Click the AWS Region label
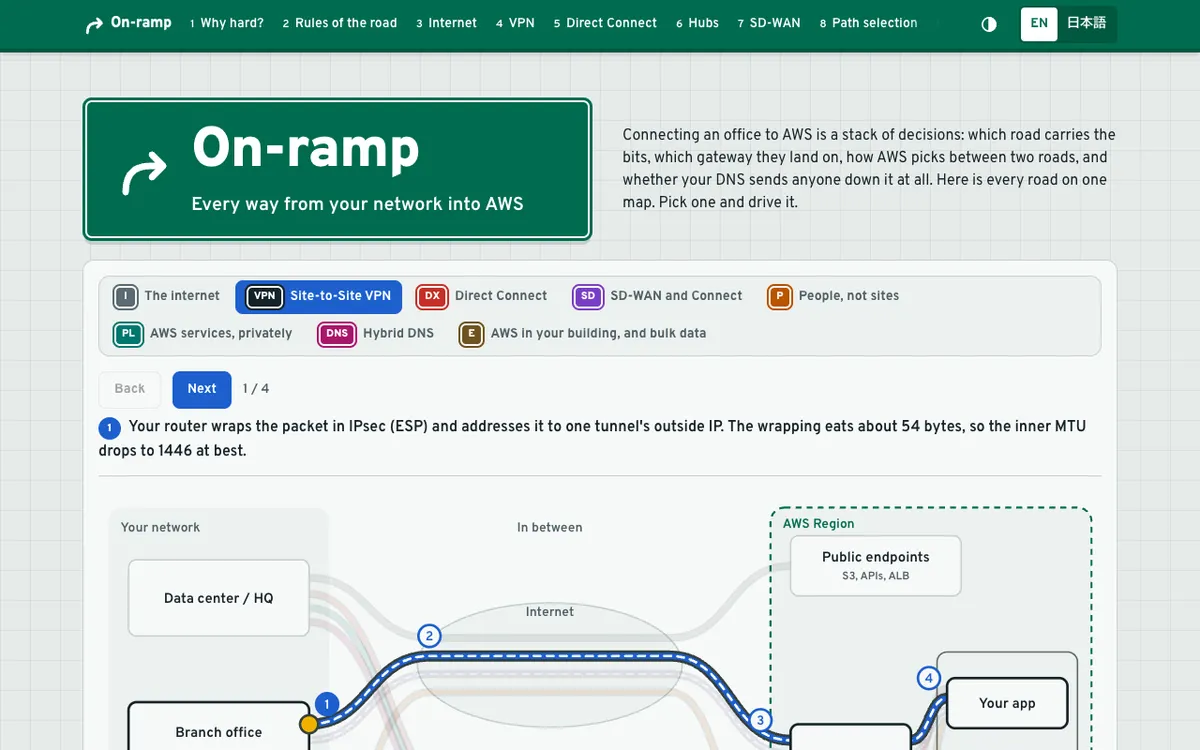1200x750 pixels. [819, 524]
